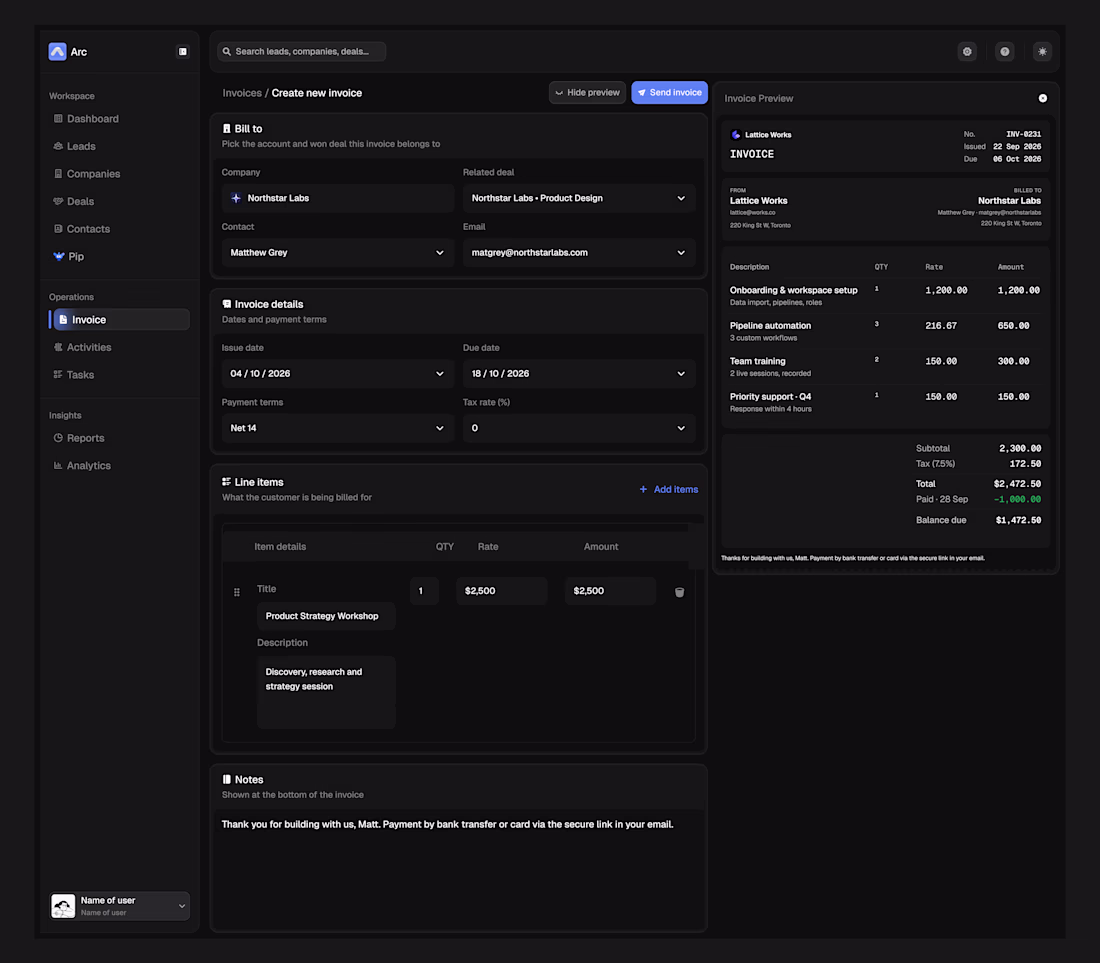Click the line item QTY field
Viewport: 1100px width, 963px height.
pyautogui.click(x=424, y=591)
